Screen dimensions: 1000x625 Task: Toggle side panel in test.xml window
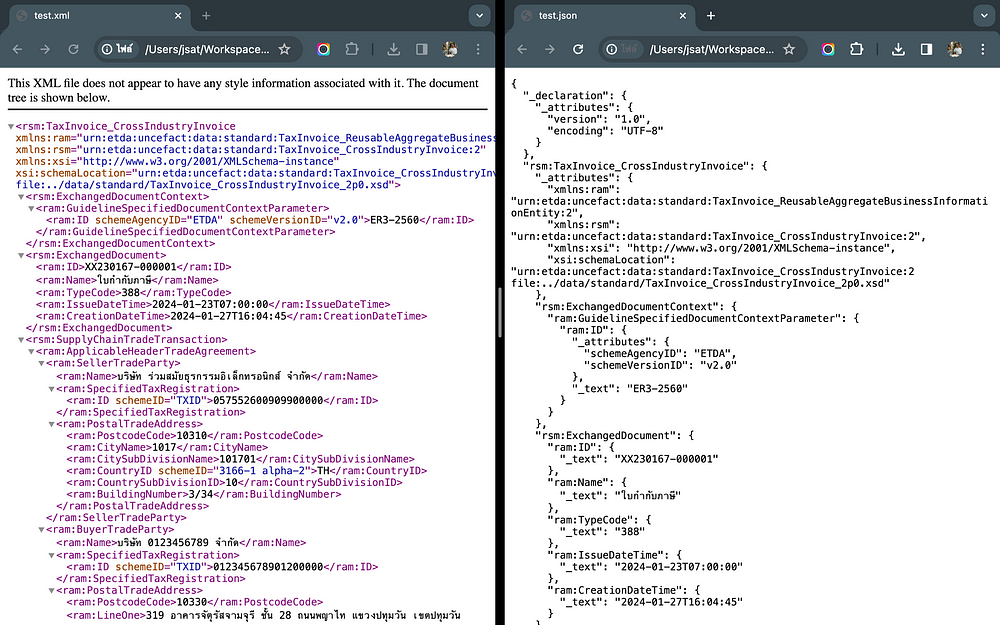click(421, 49)
